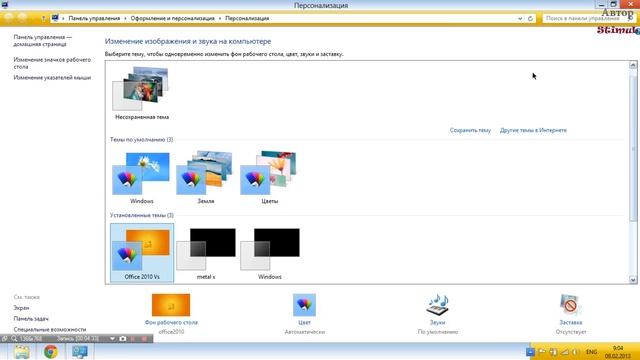This screenshot has height=360, width=640.
Task: Select the installed Windows theme with black preview
Action: 270,253
